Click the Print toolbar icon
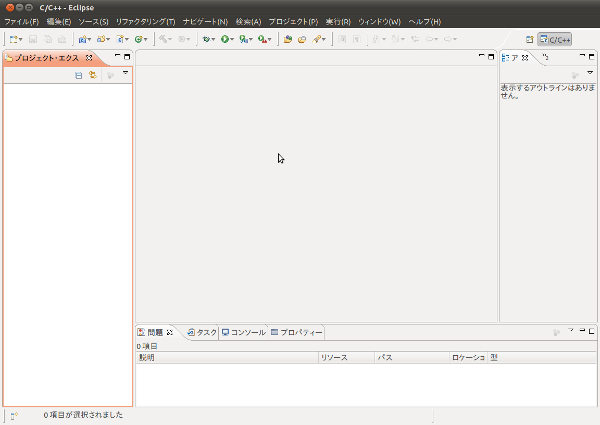Screen dimensions: 600x425 click(62, 39)
